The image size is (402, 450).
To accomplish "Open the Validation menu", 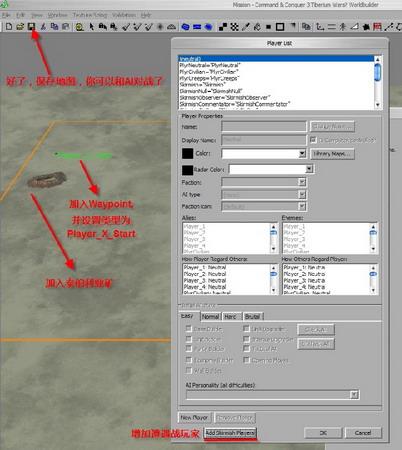I will click(x=124, y=15).
